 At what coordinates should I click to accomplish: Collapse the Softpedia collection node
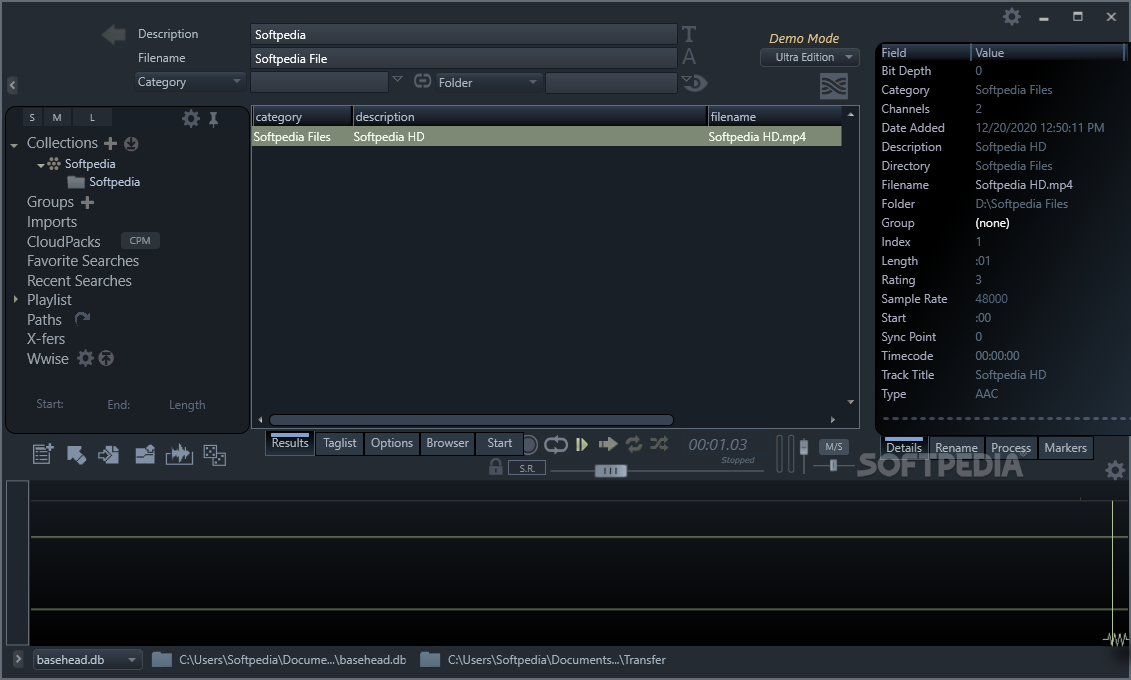coord(40,165)
